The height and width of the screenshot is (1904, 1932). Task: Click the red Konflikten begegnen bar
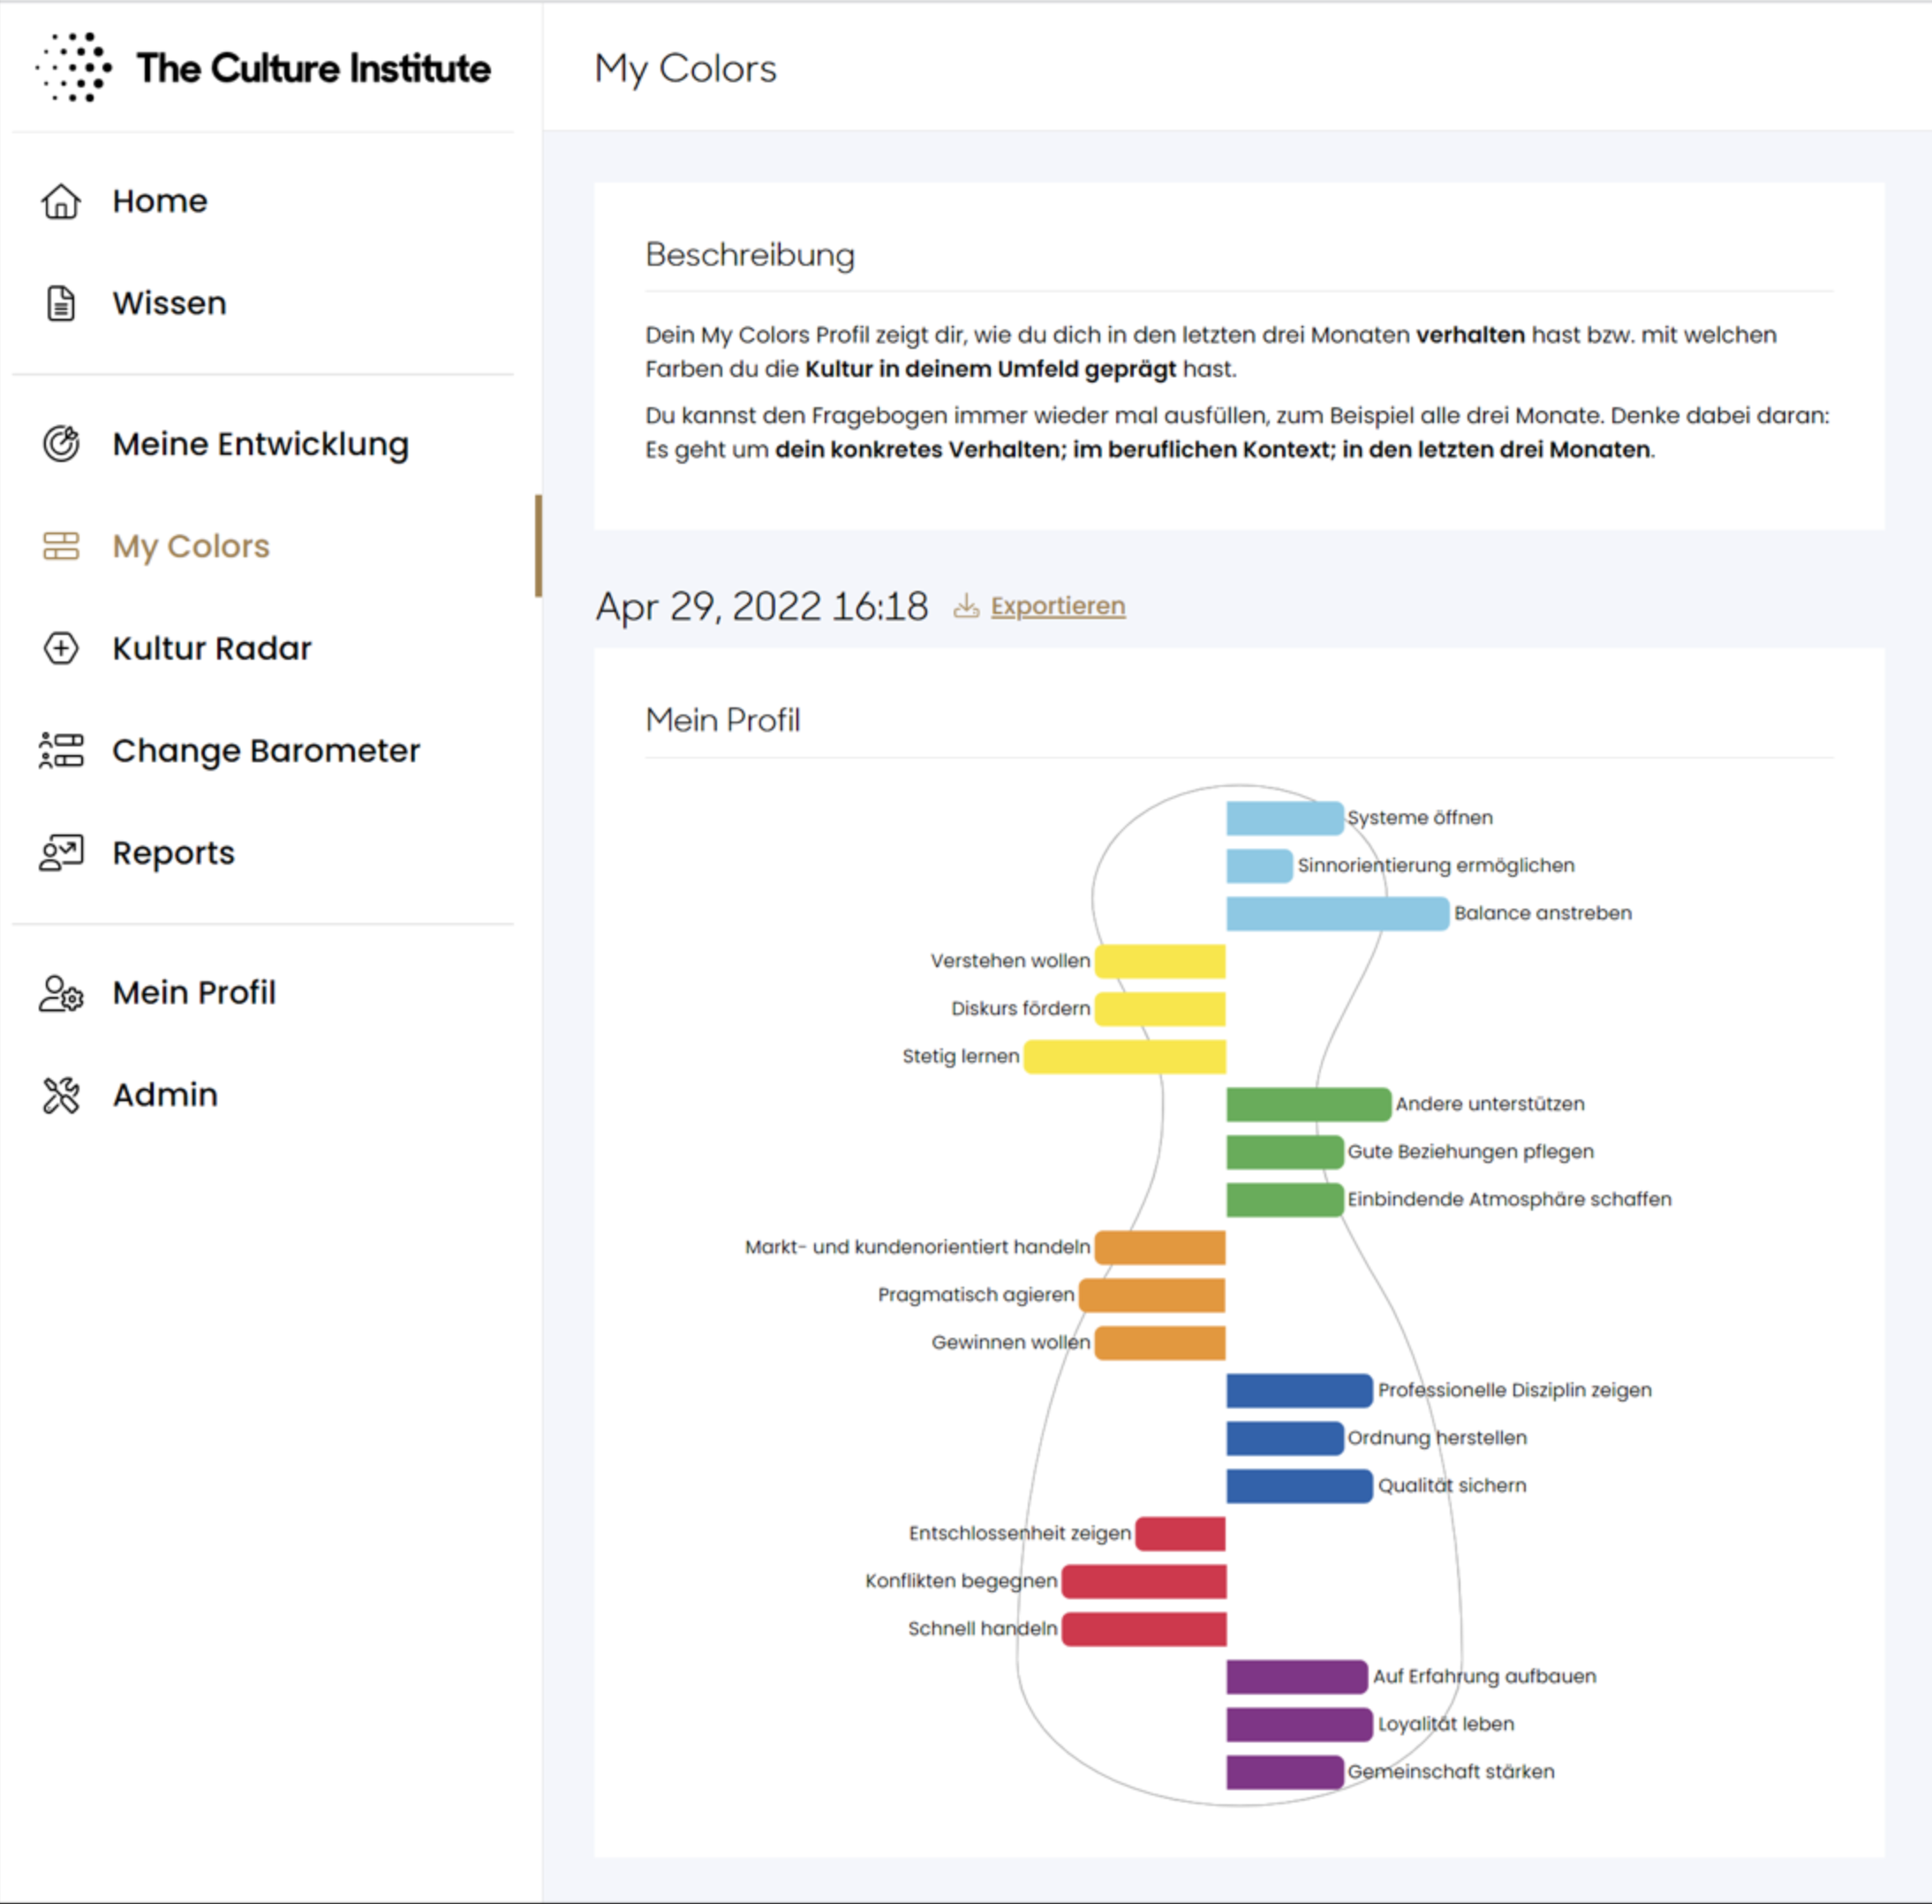click(x=1144, y=1581)
